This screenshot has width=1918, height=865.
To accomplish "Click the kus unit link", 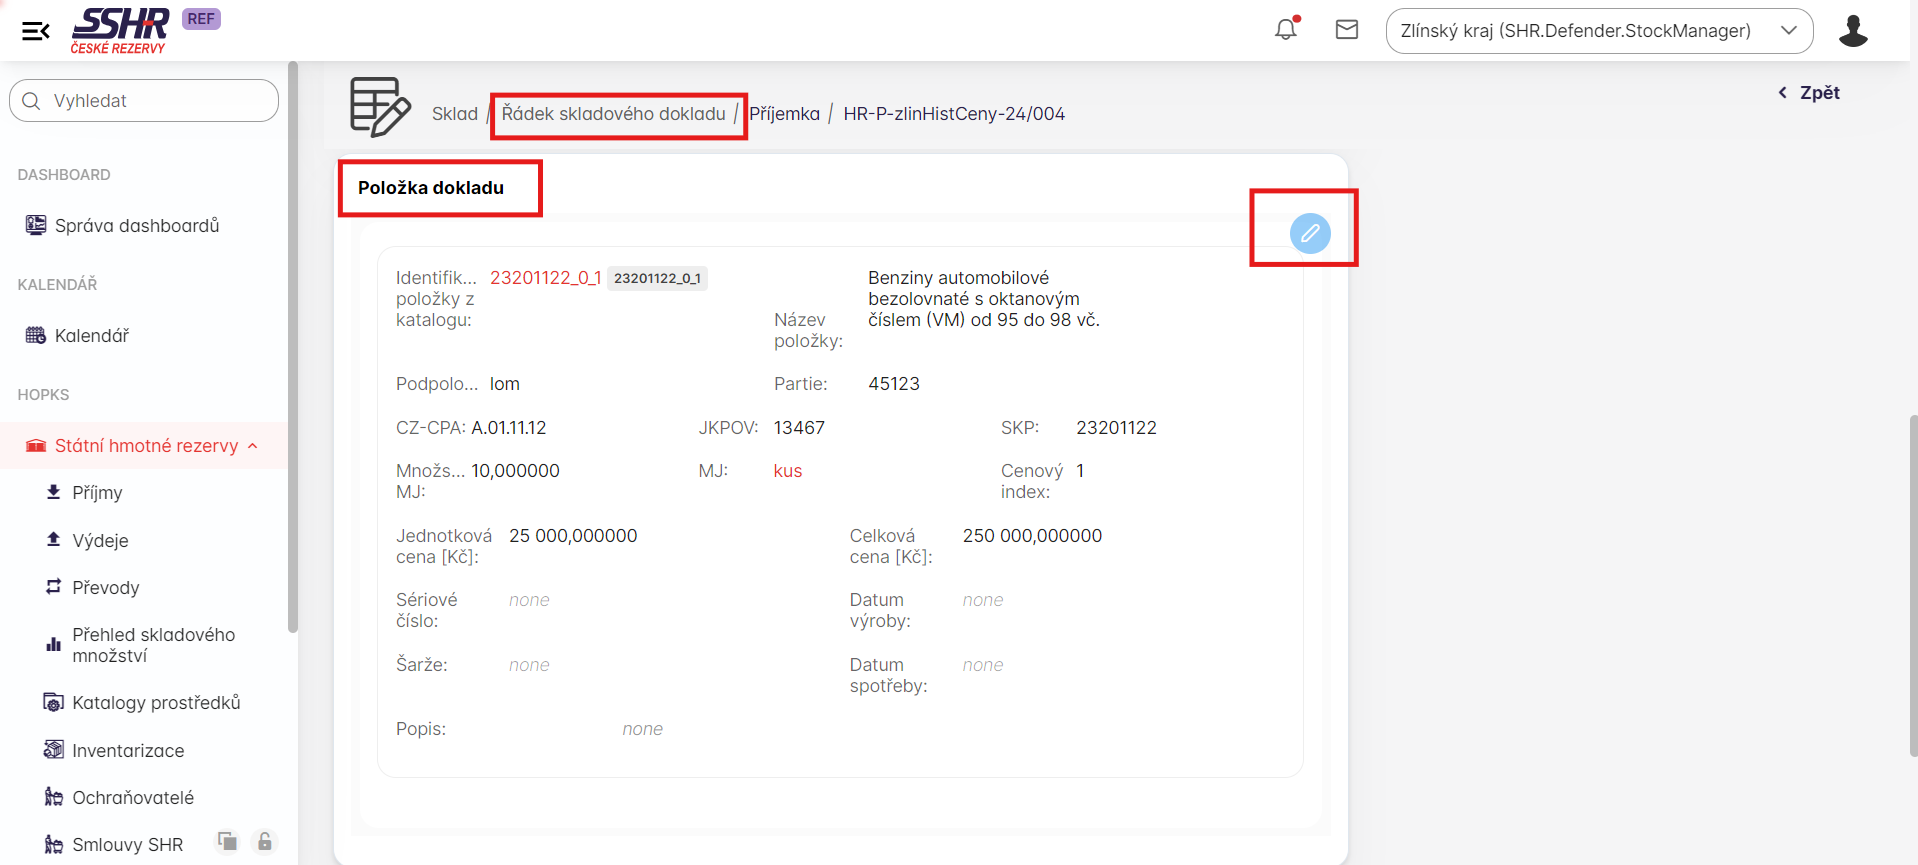I will coord(787,471).
